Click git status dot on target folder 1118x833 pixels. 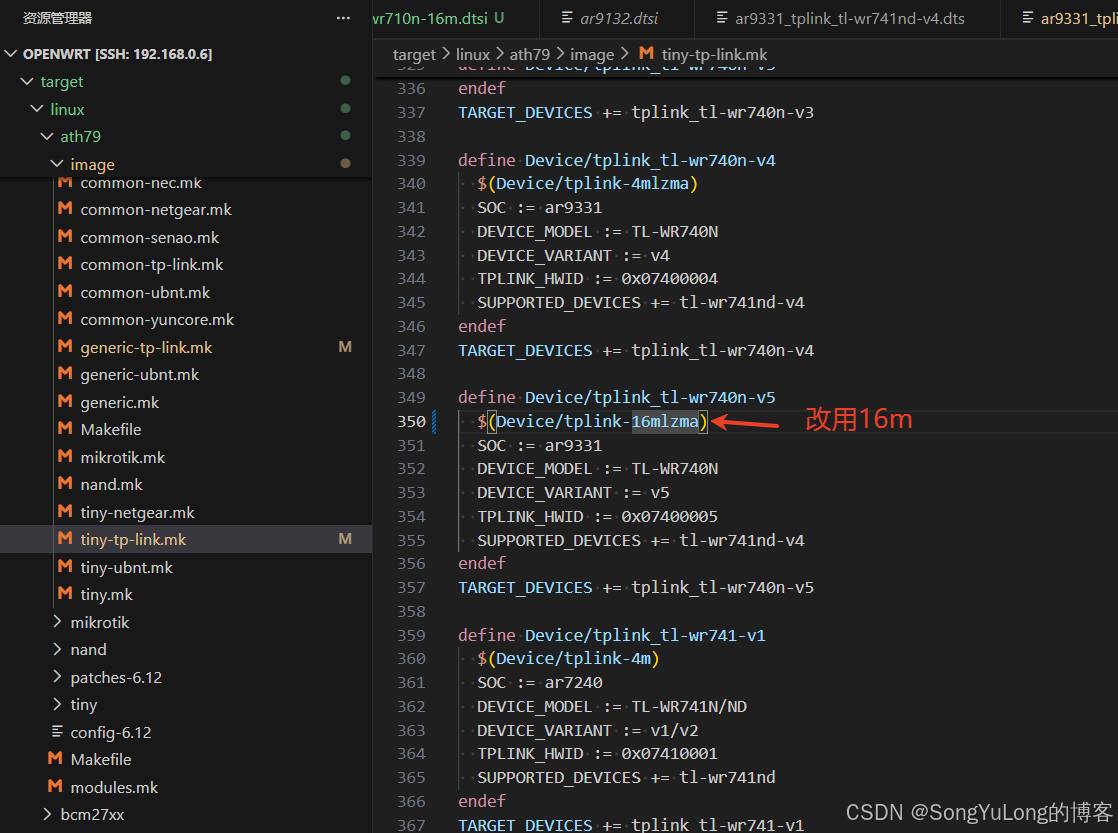pos(346,81)
